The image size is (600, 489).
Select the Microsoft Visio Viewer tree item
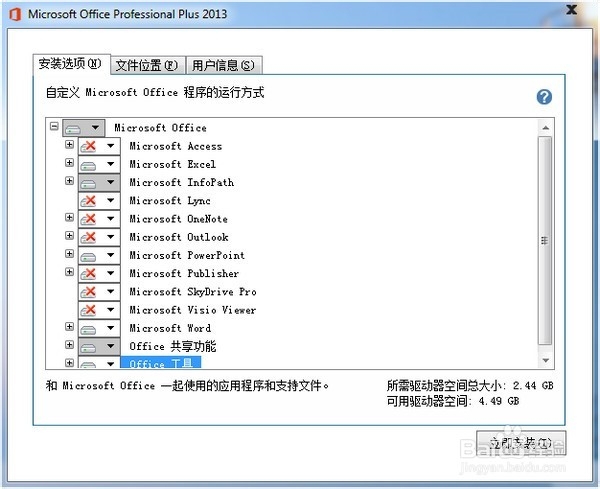193,310
